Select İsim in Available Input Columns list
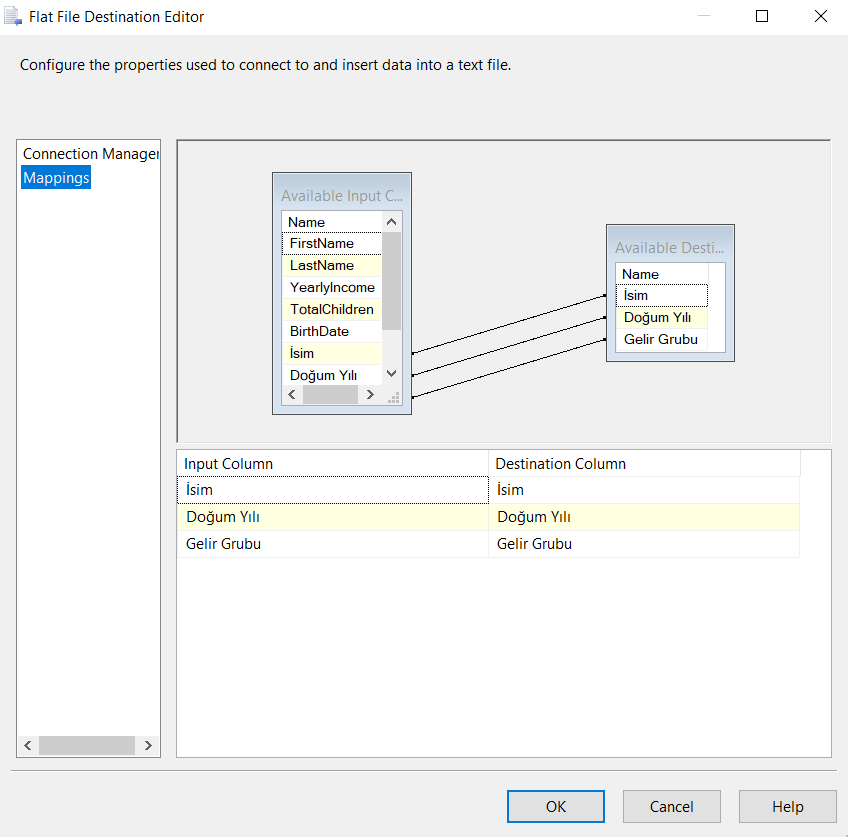848x837 pixels. pyautogui.click(x=332, y=353)
